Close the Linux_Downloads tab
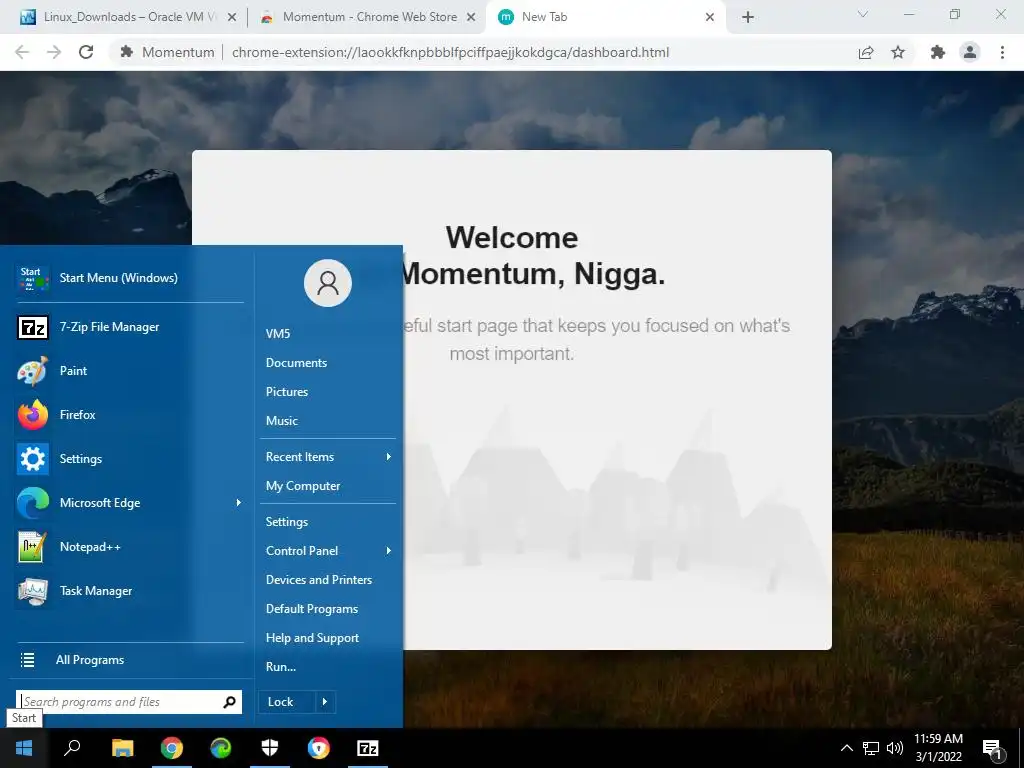The height and width of the screenshot is (768, 1024). [x=232, y=18]
